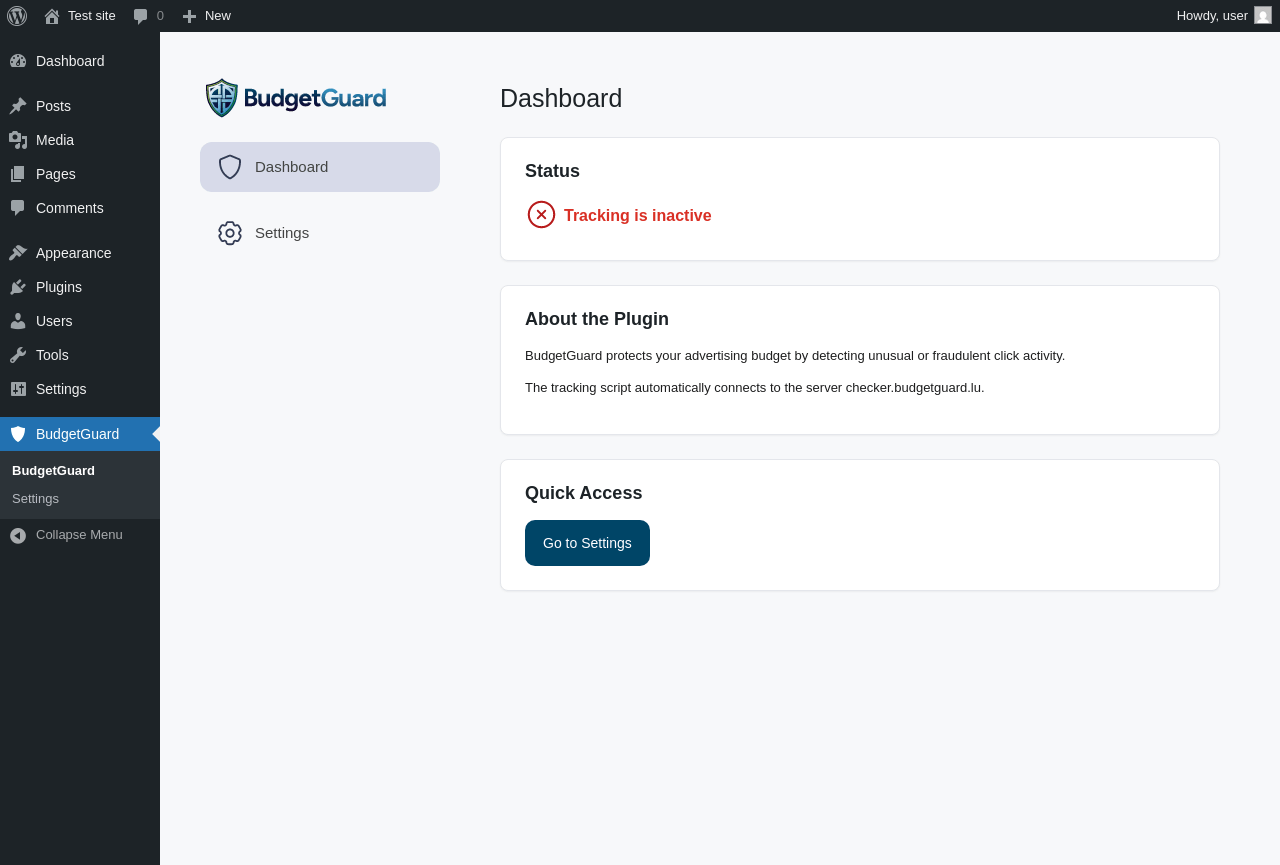This screenshot has width=1280, height=865.
Task: Click the WordPress Dashboard gauge icon
Action: pyautogui.click(x=18, y=61)
